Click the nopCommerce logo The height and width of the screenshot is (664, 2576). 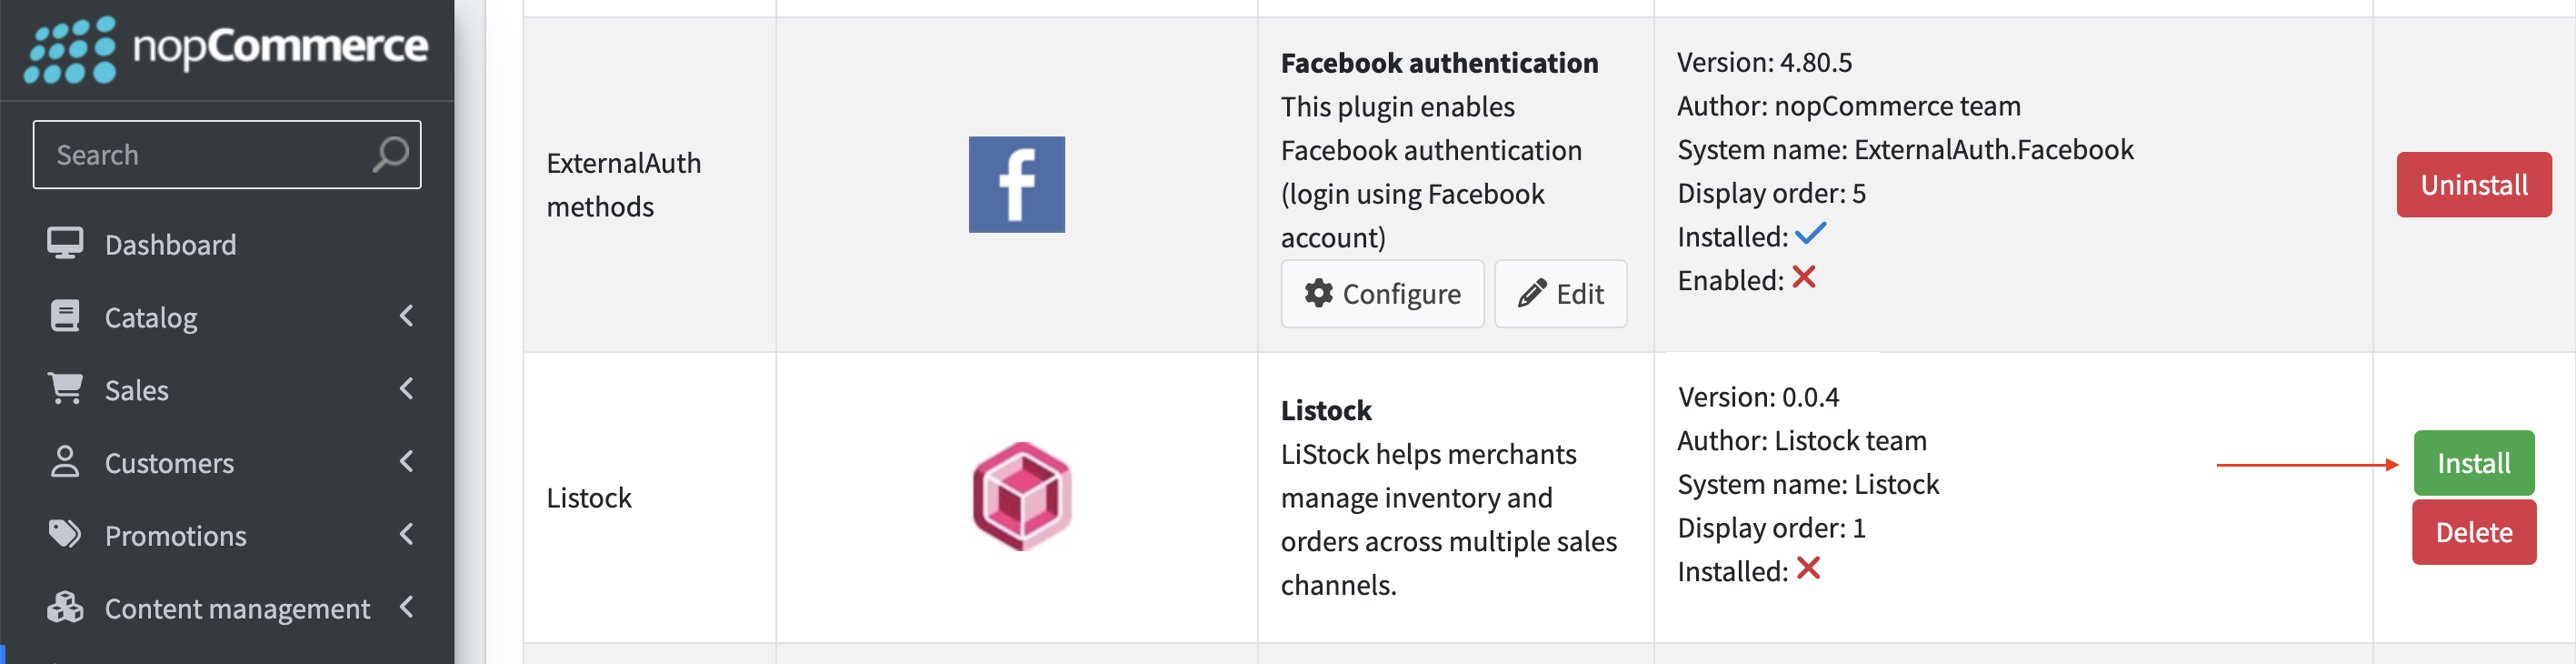click(226, 48)
